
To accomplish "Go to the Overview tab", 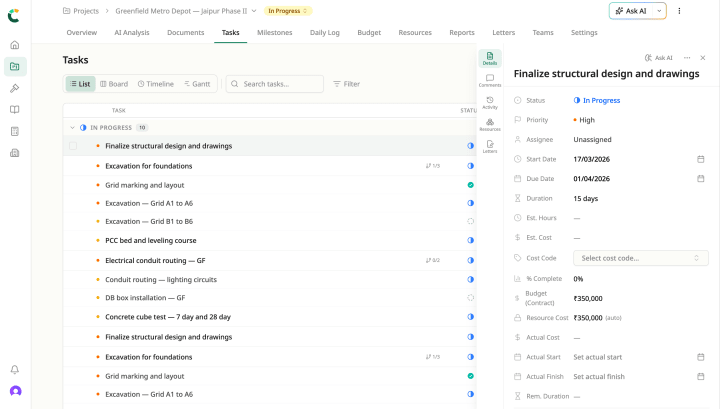I will pos(82,33).
